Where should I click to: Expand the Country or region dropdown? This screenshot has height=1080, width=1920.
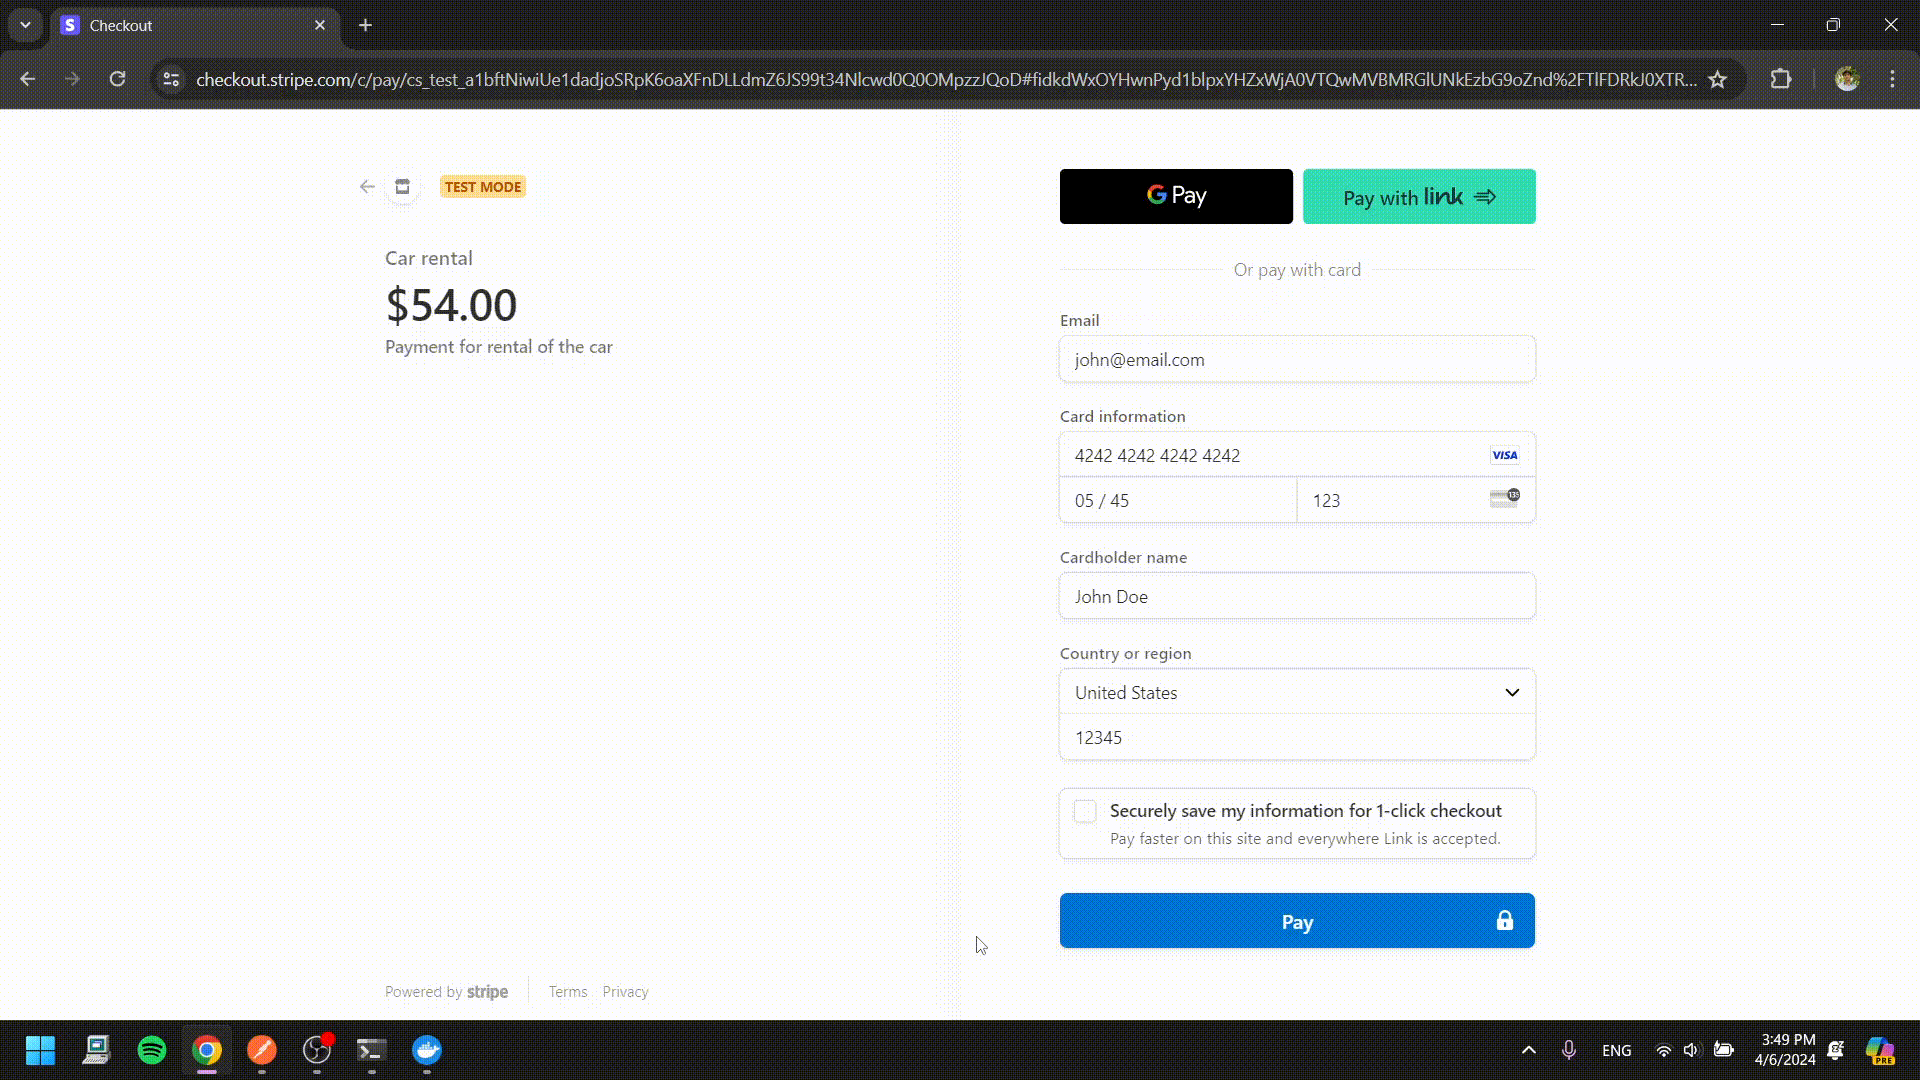1297,692
